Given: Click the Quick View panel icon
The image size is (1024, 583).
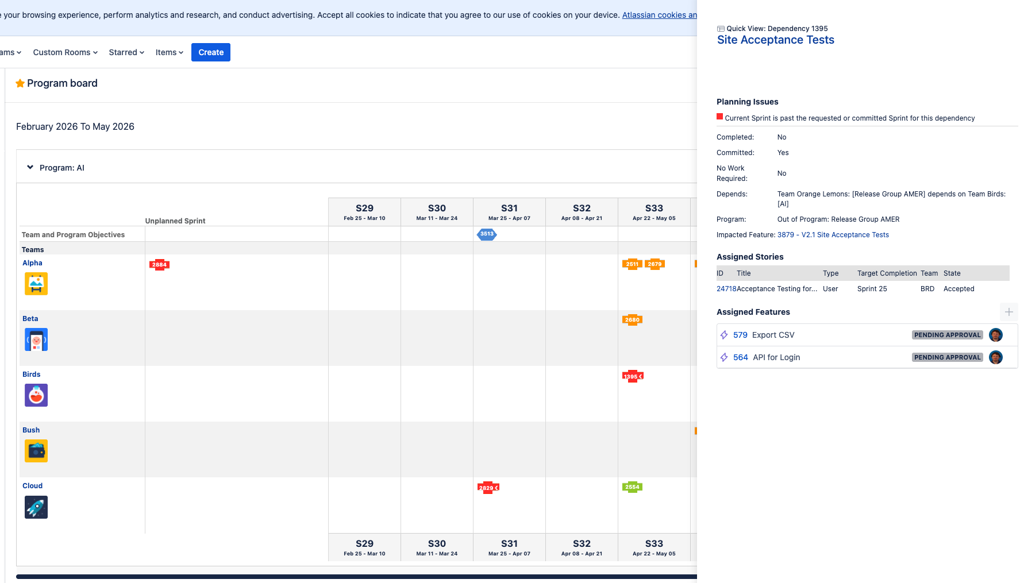Looking at the screenshot, I should [720, 29].
